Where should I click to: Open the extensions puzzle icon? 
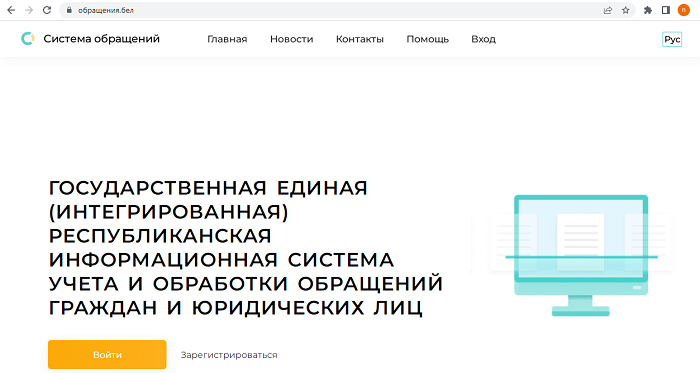click(x=648, y=10)
